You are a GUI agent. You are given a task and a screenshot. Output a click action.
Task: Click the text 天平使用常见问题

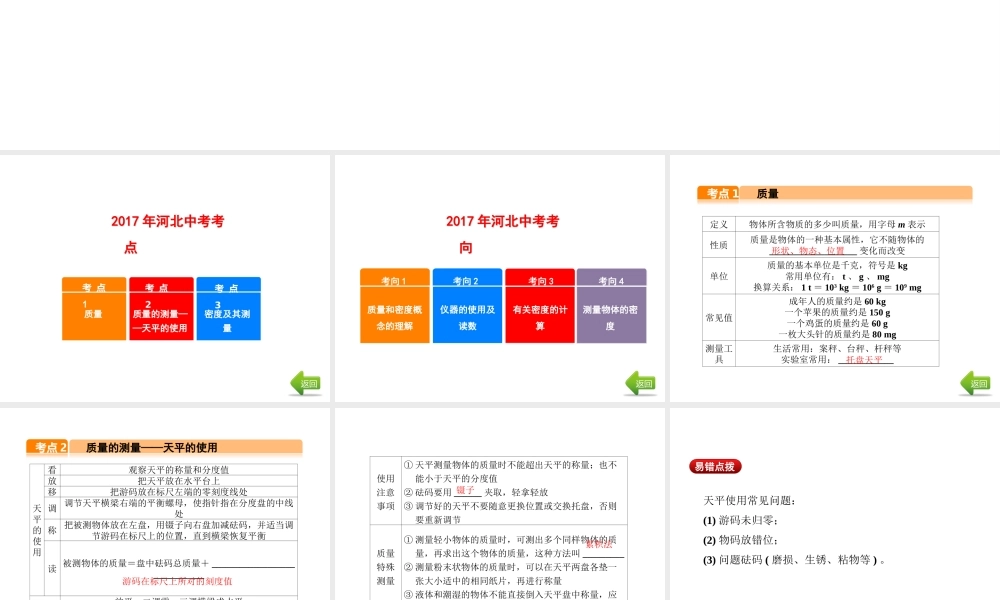click(749, 501)
